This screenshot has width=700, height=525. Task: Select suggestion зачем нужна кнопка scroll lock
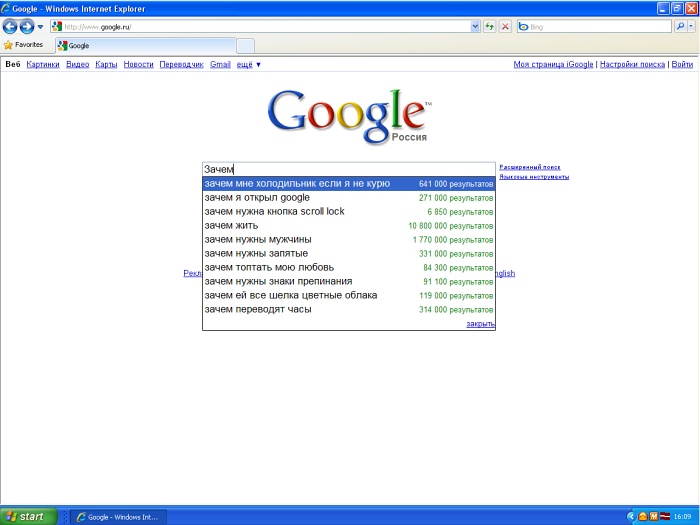pyautogui.click(x=349, y=212)
